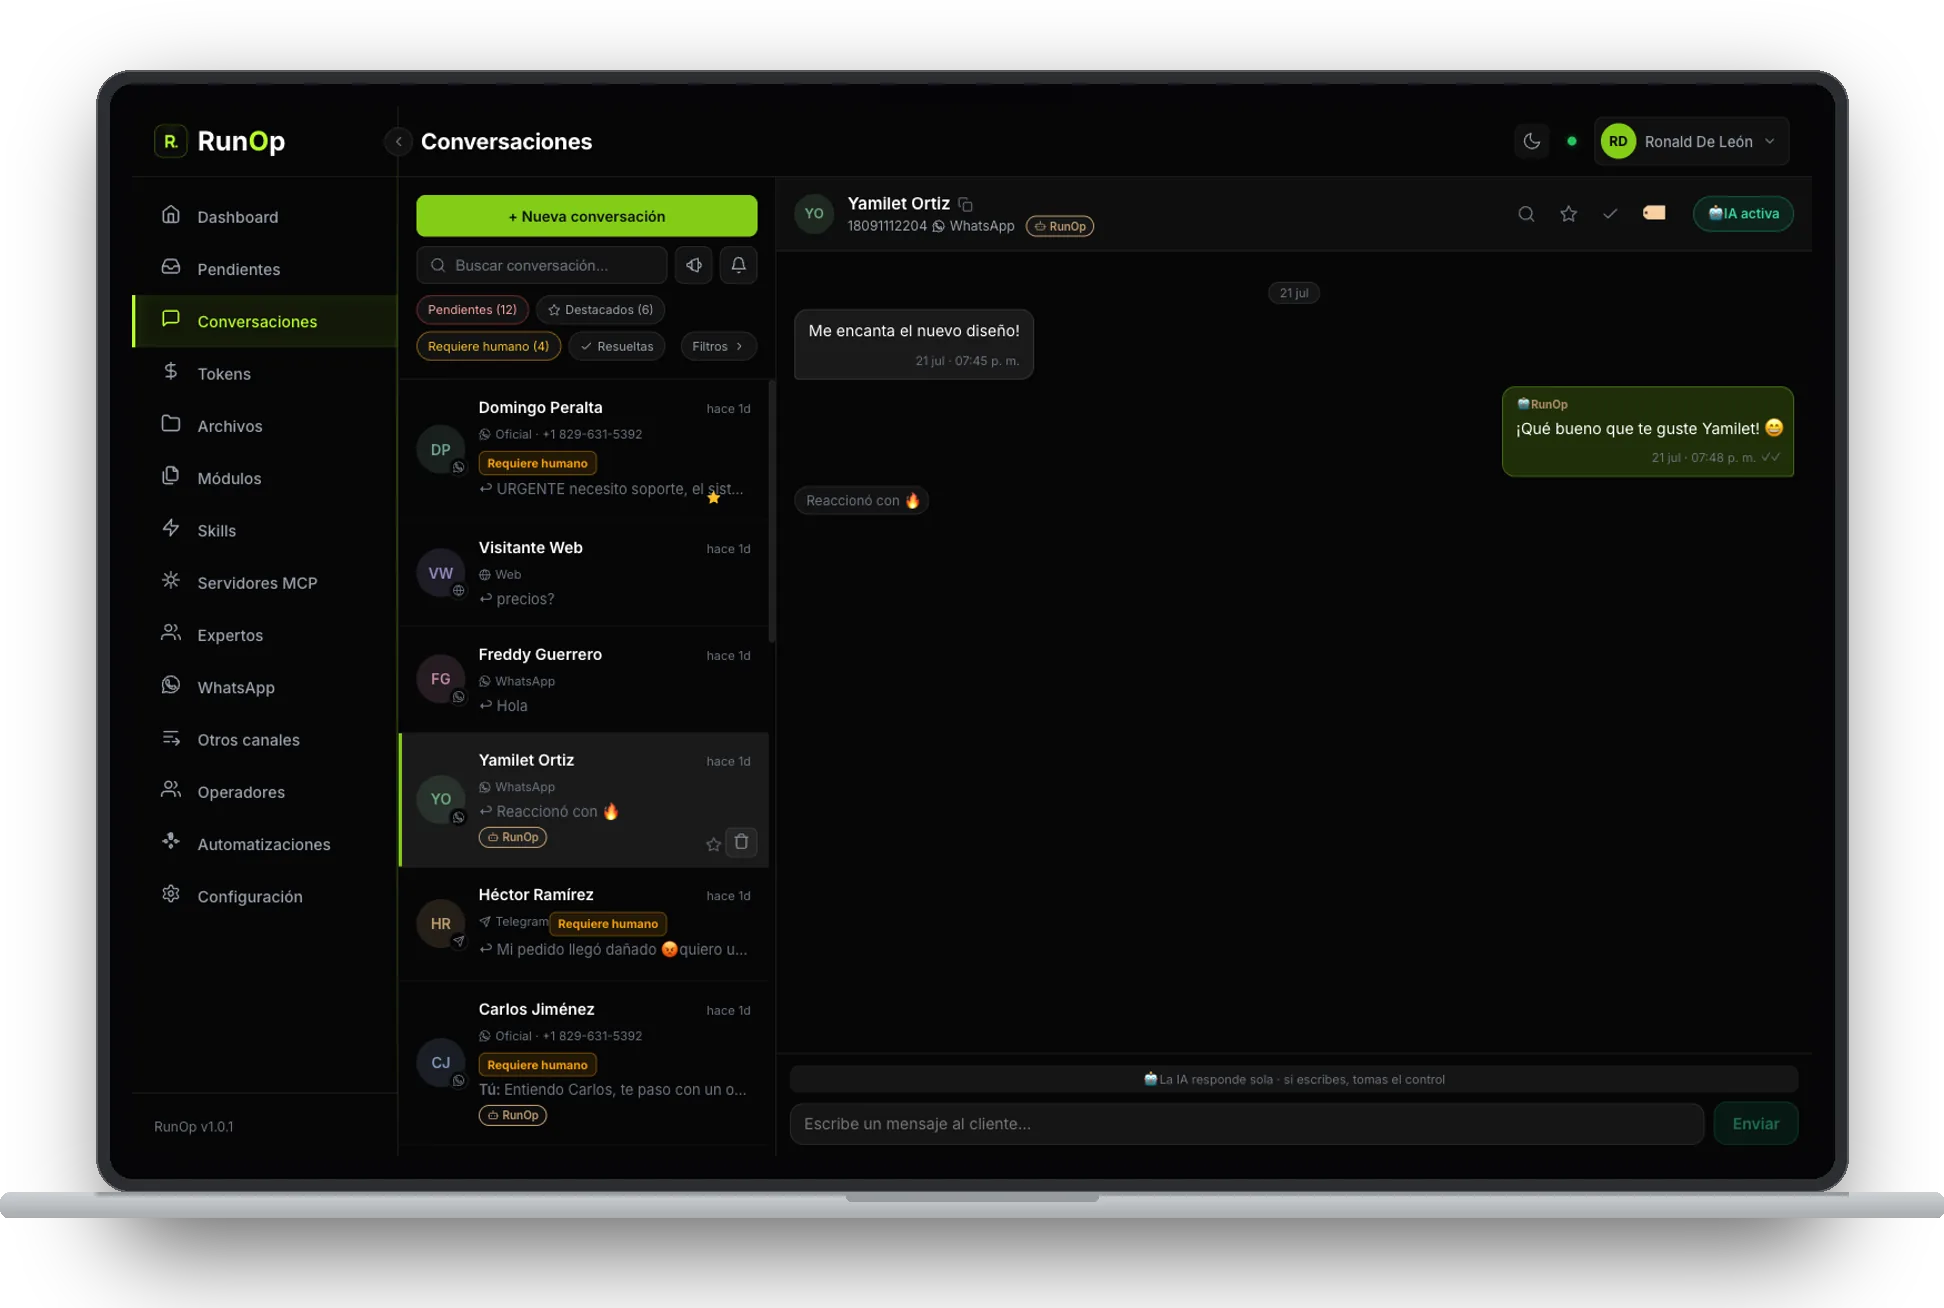This screenshot has width=1944, height=1308.
Task: Click the RunOp logo icon
Action: (x=170, y=141)
